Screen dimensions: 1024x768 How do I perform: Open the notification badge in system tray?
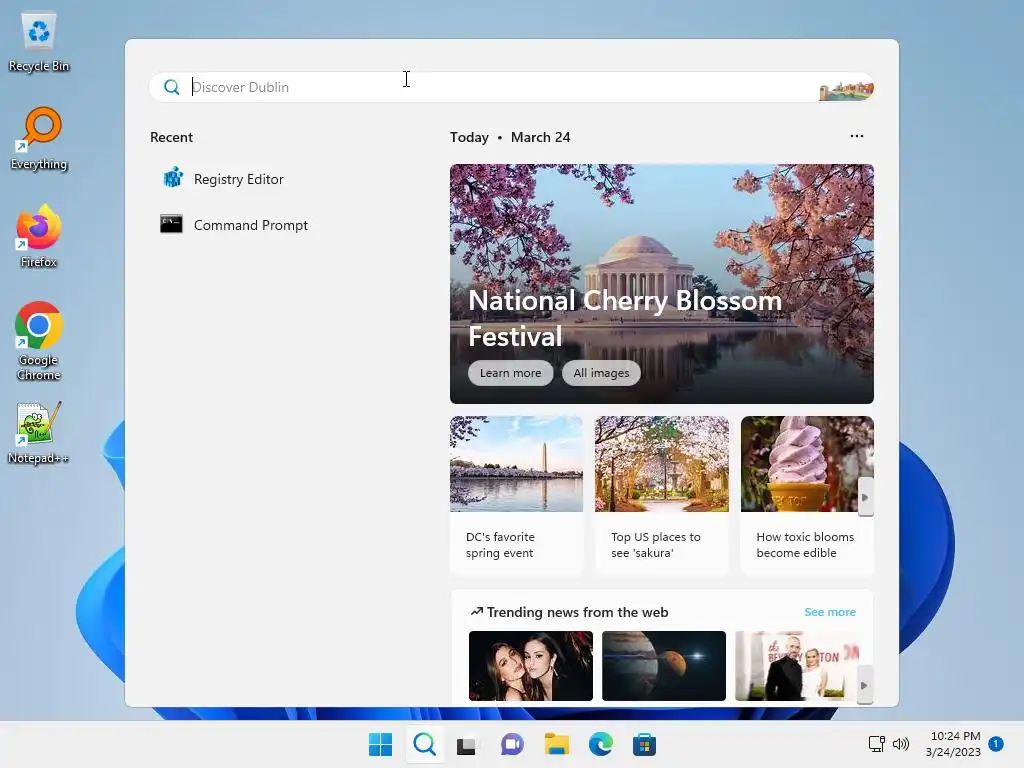[995, 743]
